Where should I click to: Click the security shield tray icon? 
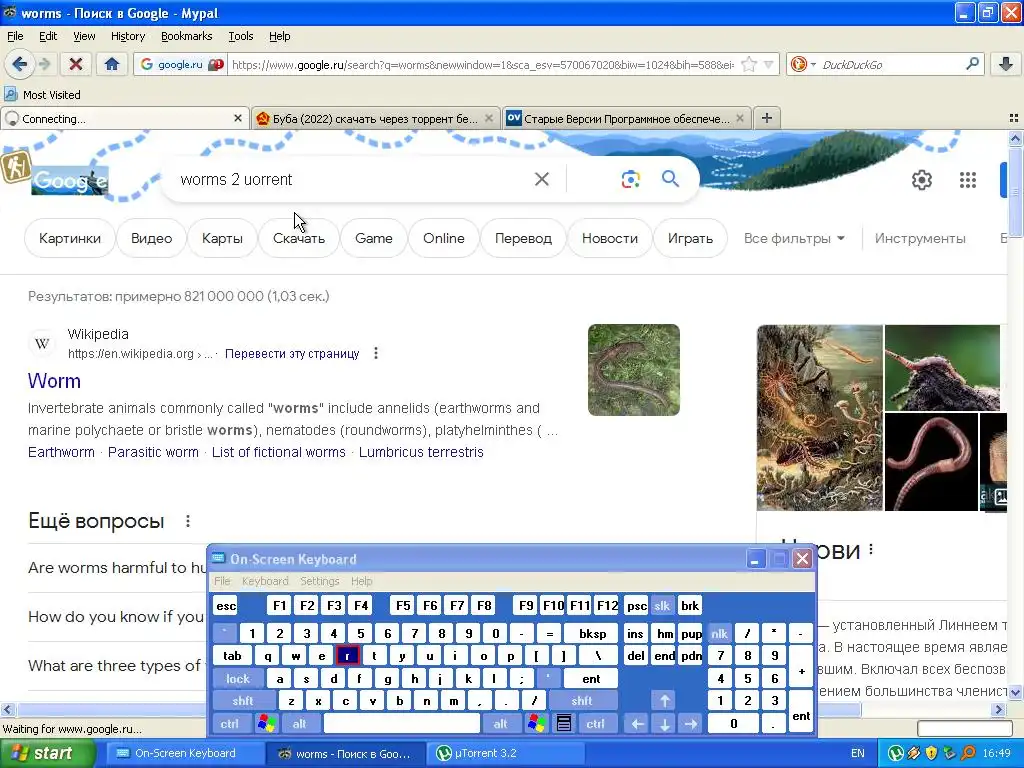tap(931, 754)
